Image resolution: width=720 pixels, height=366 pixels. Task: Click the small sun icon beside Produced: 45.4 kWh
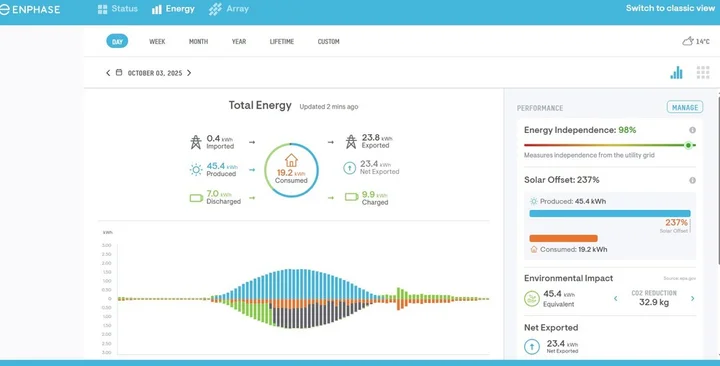[534, 201]
